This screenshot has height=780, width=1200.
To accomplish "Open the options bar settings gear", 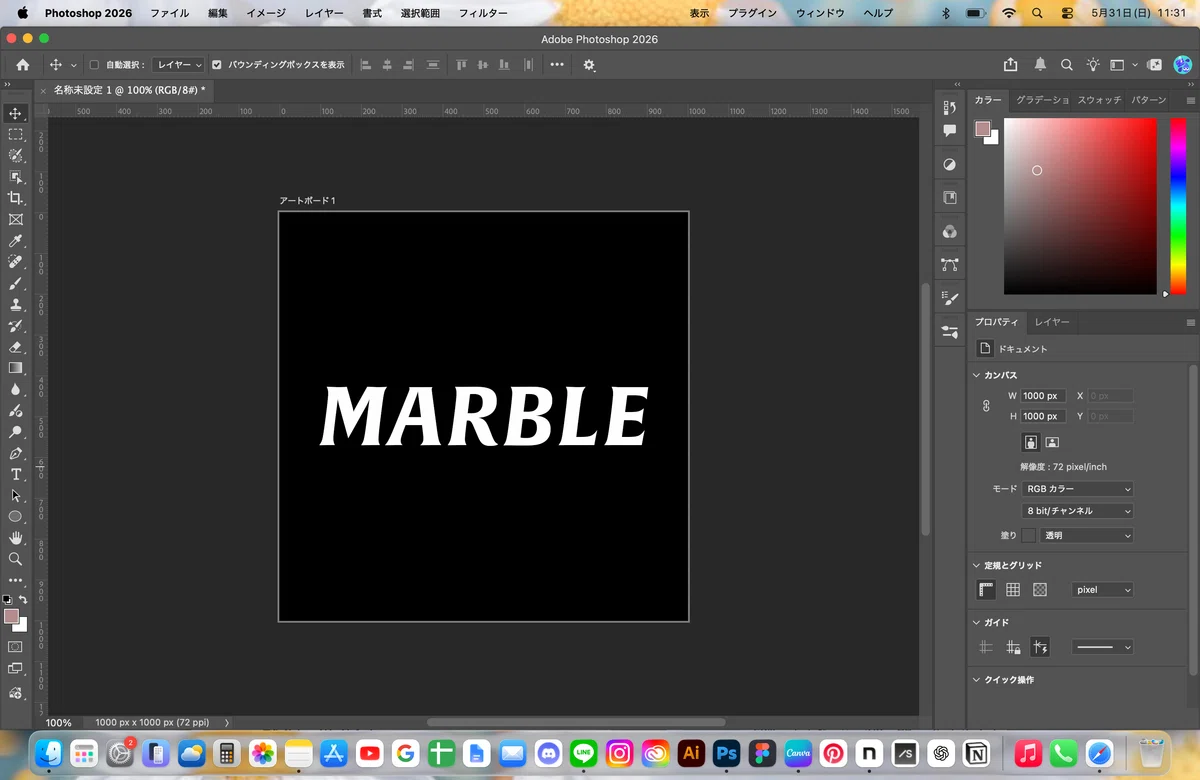I will coord(589,65).
